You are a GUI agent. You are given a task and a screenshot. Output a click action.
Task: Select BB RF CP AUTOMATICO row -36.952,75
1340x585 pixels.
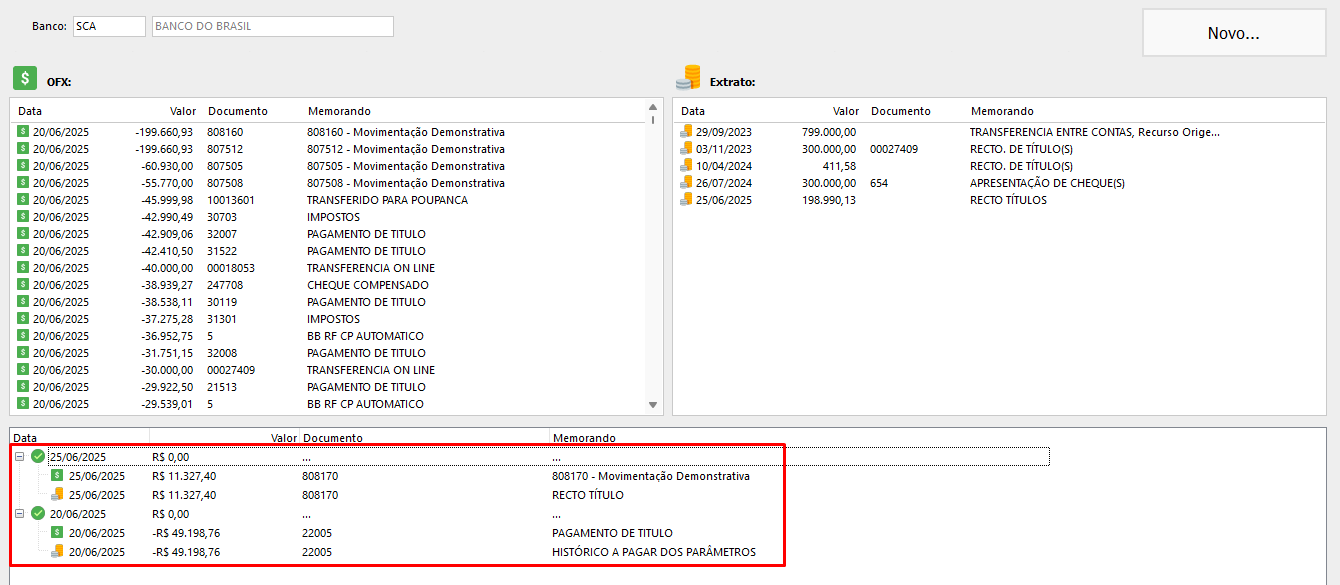point(329,336)
